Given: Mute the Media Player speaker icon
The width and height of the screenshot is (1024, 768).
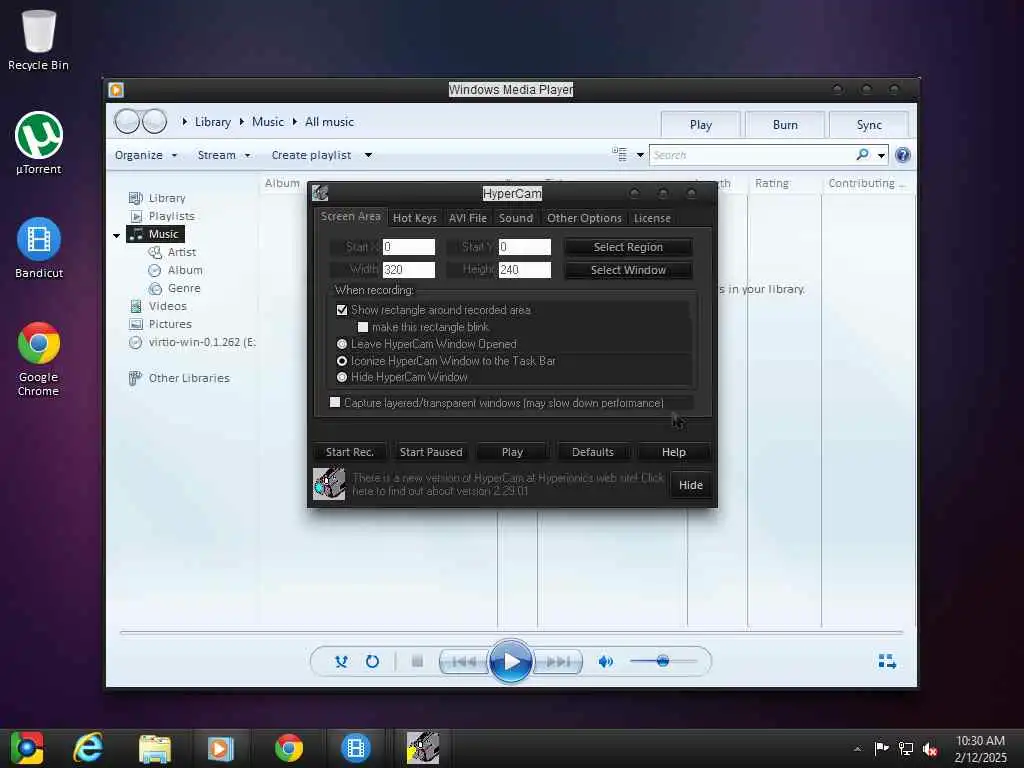Looking at the screenshot, I should [605, 662].
